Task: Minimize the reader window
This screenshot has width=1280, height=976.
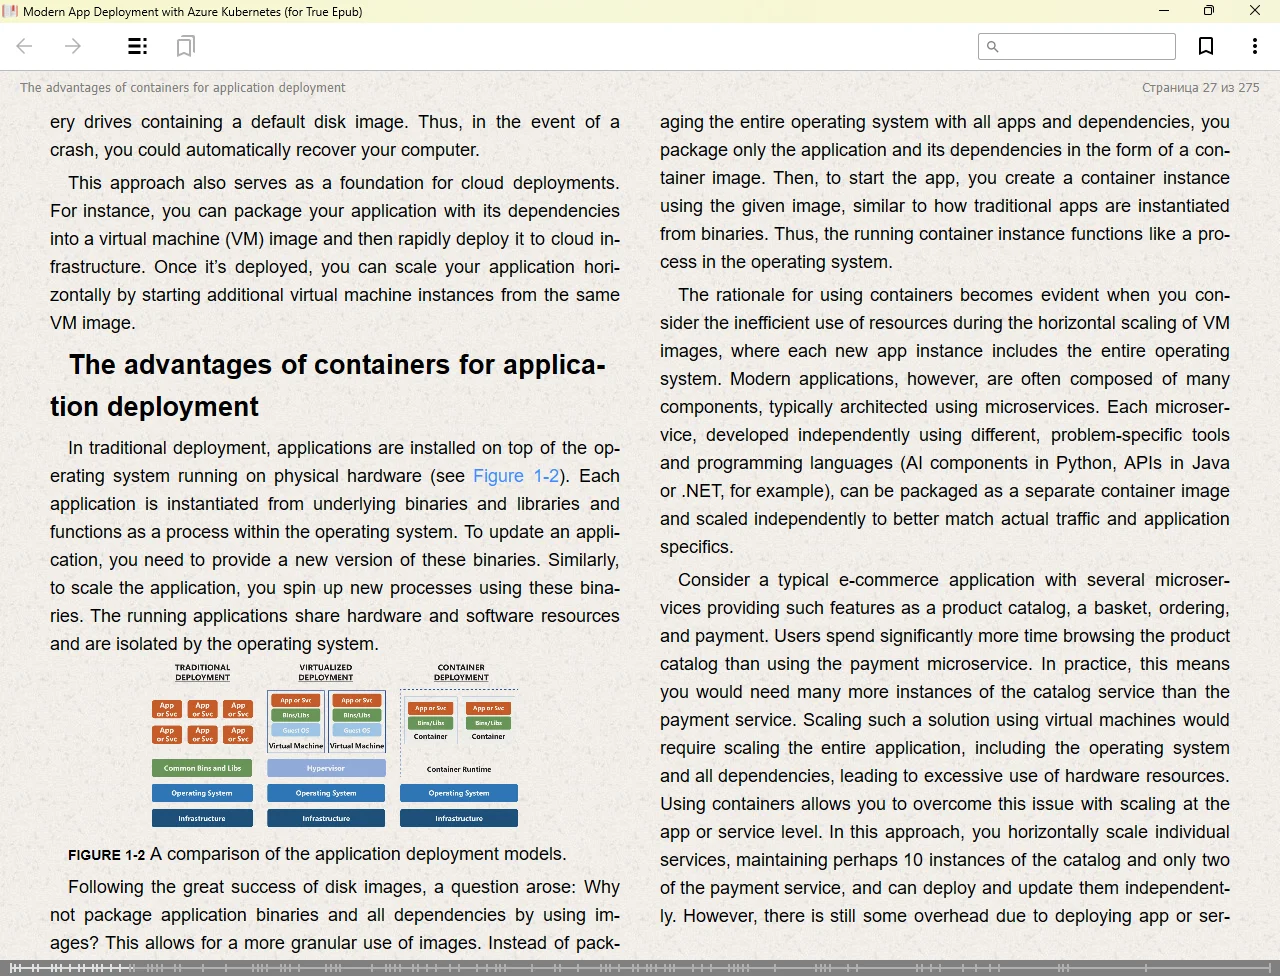Action: [x=1164, y=11]
